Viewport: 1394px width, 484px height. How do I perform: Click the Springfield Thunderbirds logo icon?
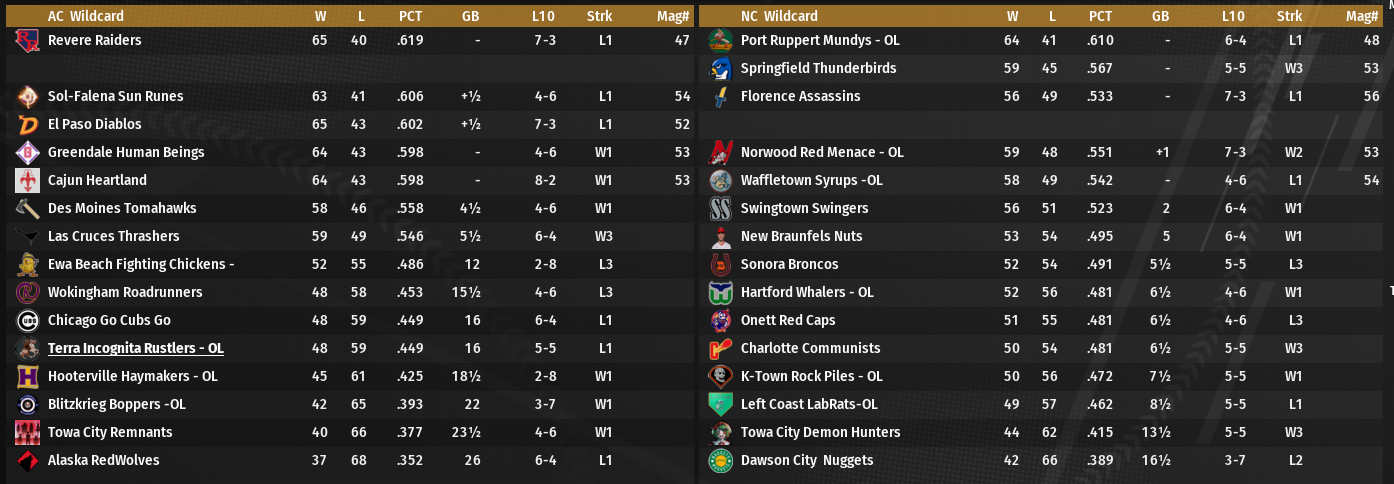tap(720, 69)
